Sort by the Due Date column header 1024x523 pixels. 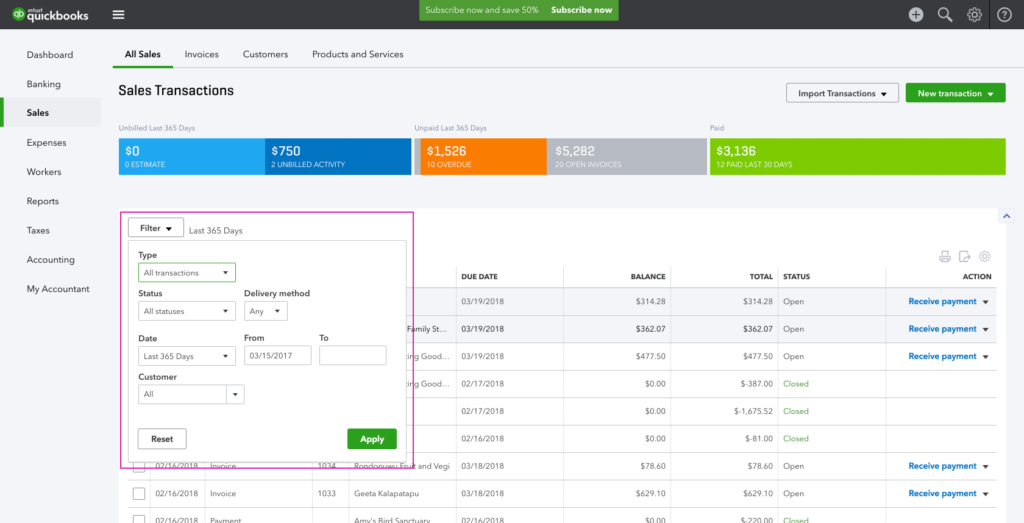pos(479,277)
